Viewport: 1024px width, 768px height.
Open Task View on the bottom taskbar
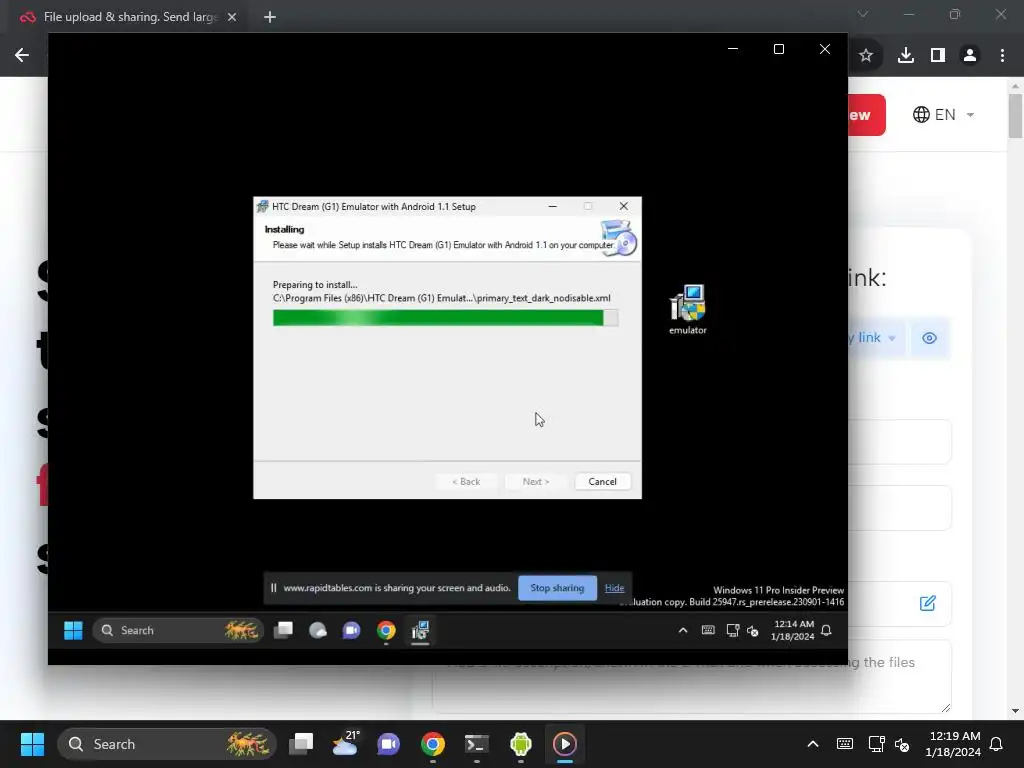(x=301, y=744)
